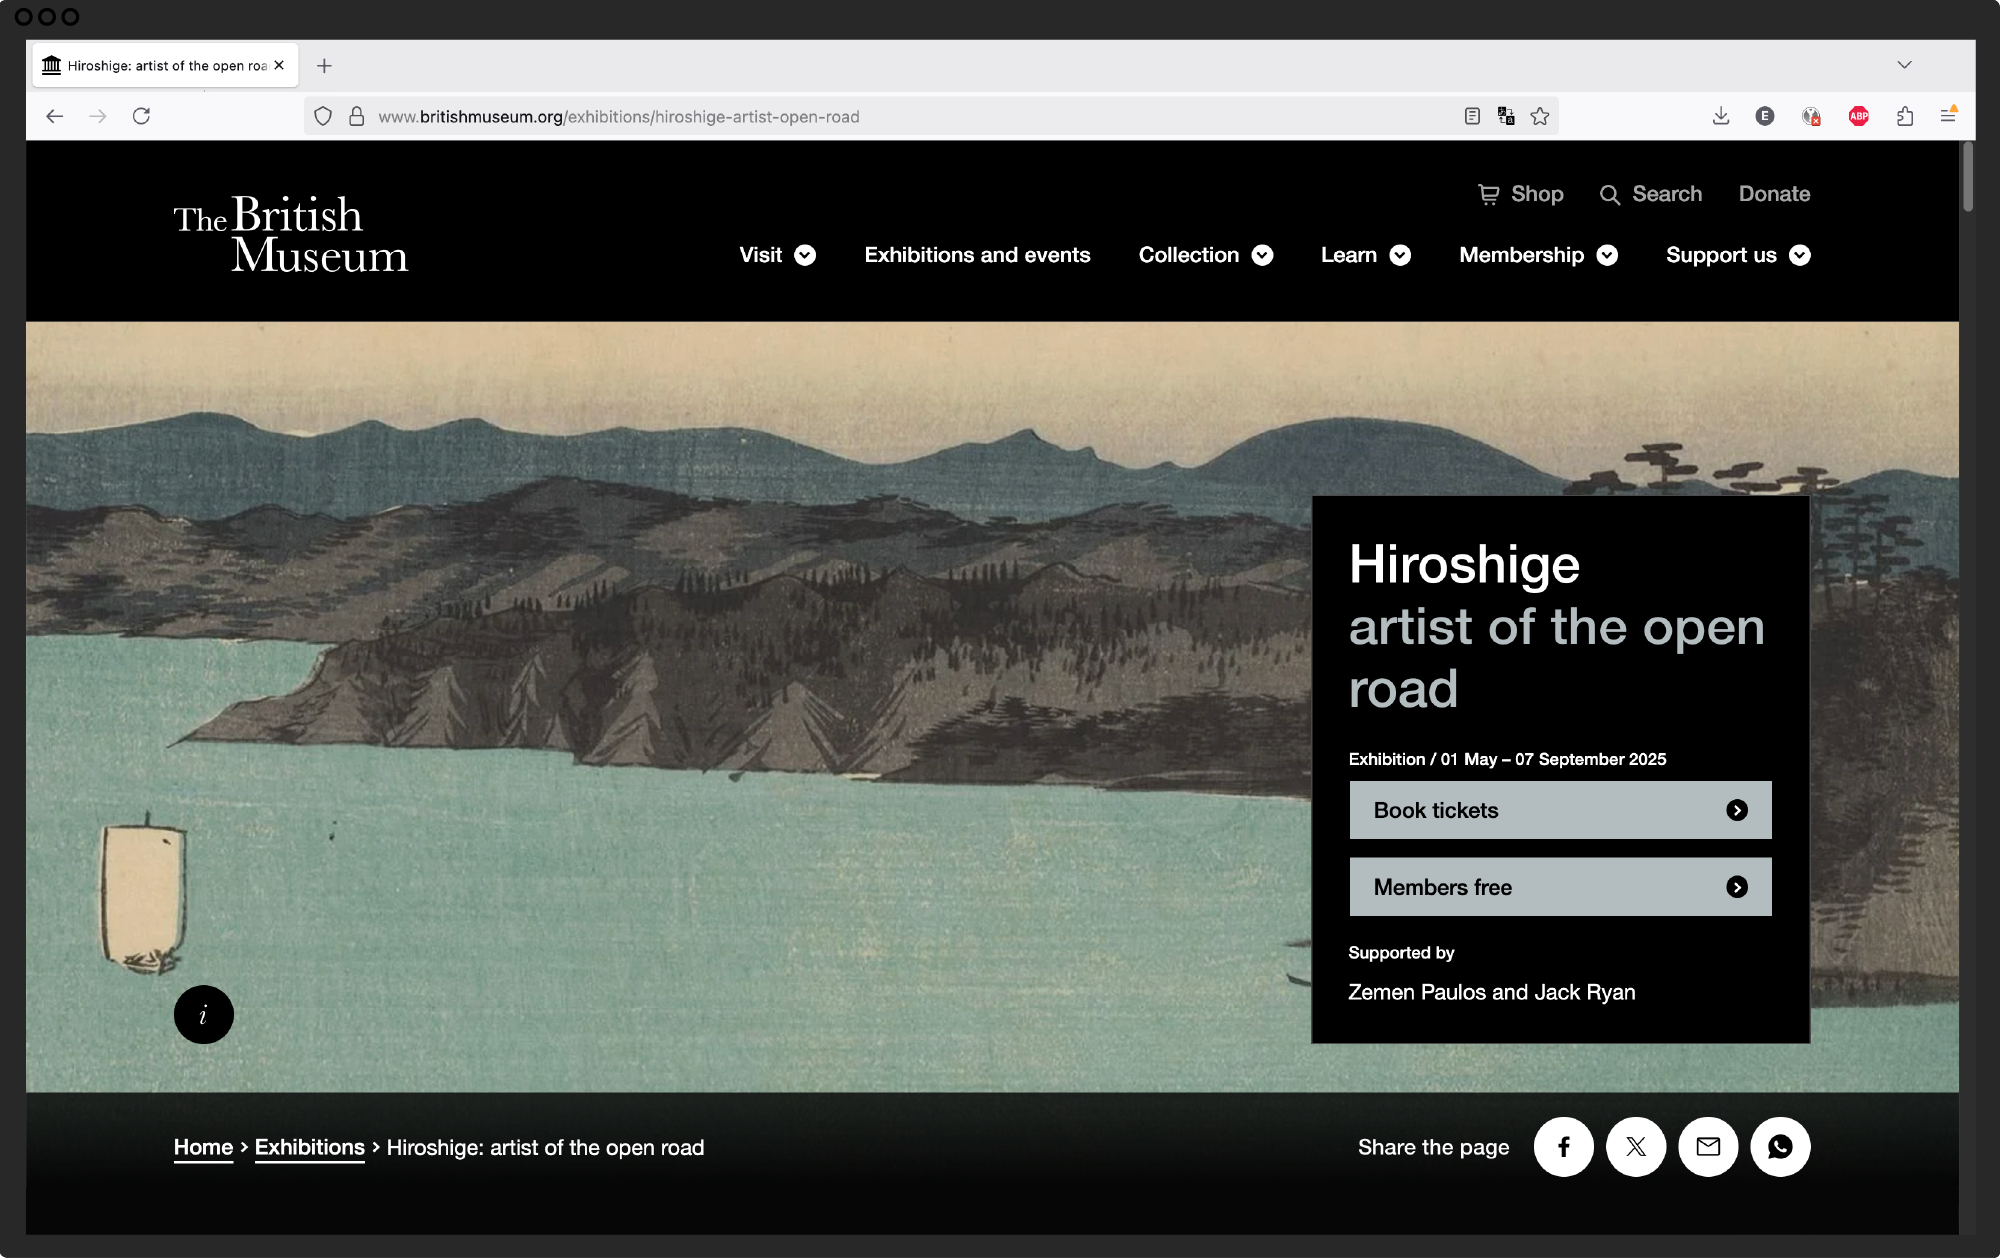
Task: Open the Exhibitions and events menu item
Action: (977, 255)
